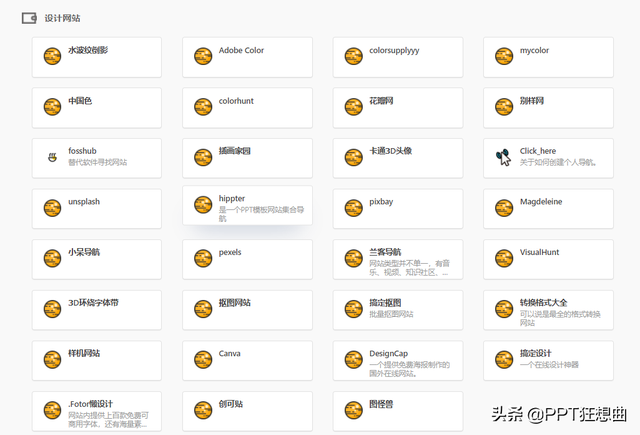Visit the 搞定设计 link
The image size is (640, 435).
coord(536,353)
